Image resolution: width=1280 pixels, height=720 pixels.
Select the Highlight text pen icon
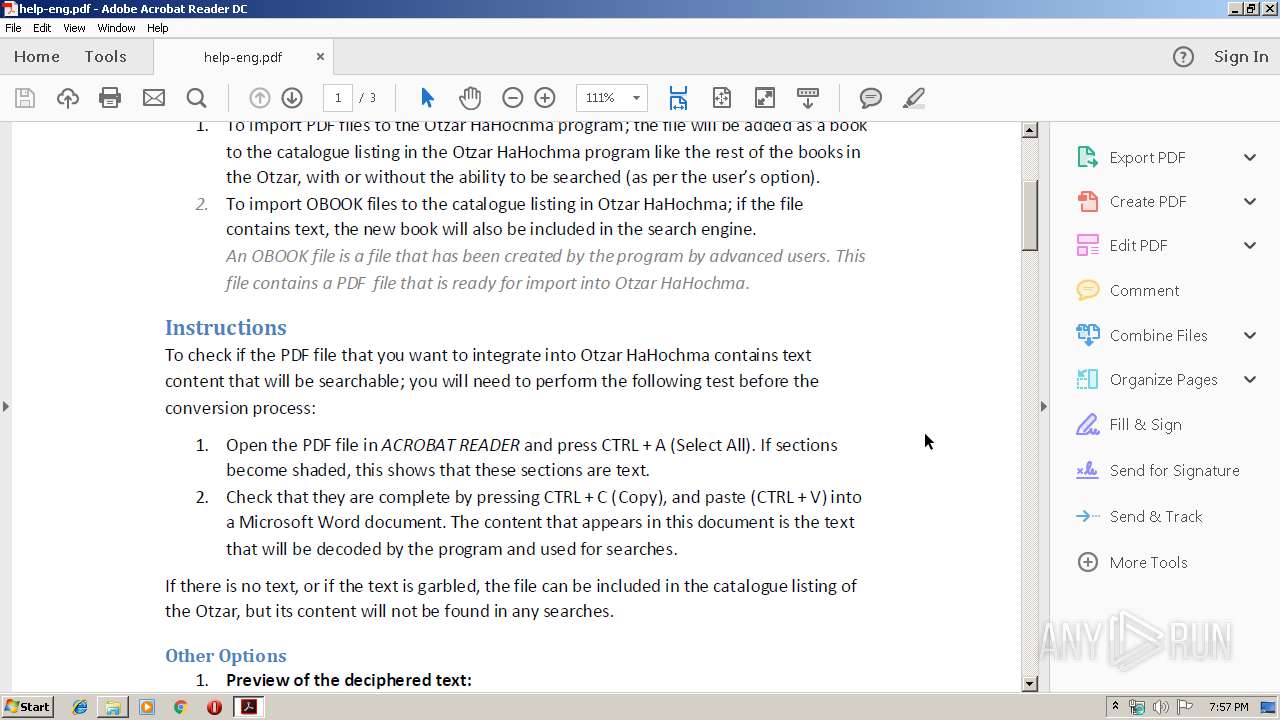point(913,98)
